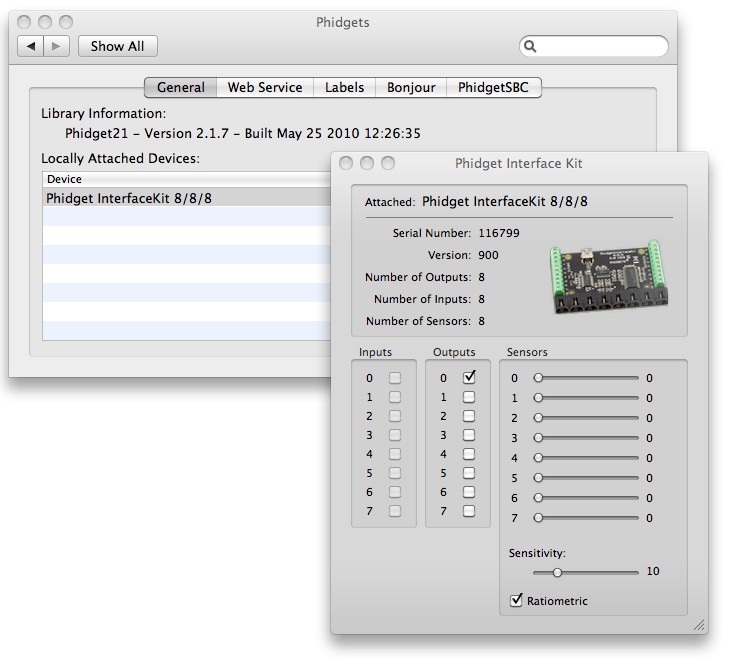The width and height of the screenshot is (735, 664).
Task: Zoom the Phidgets preferences window
Action: (x=66, y=22)
